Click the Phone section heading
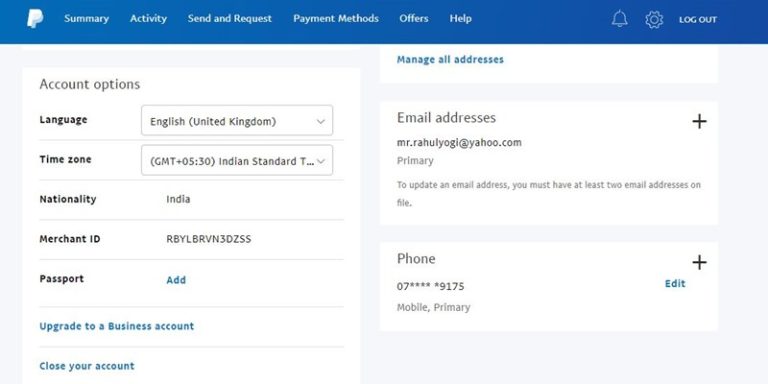The height and width of the screenshot is (384, 768). [x=416, y=259]
